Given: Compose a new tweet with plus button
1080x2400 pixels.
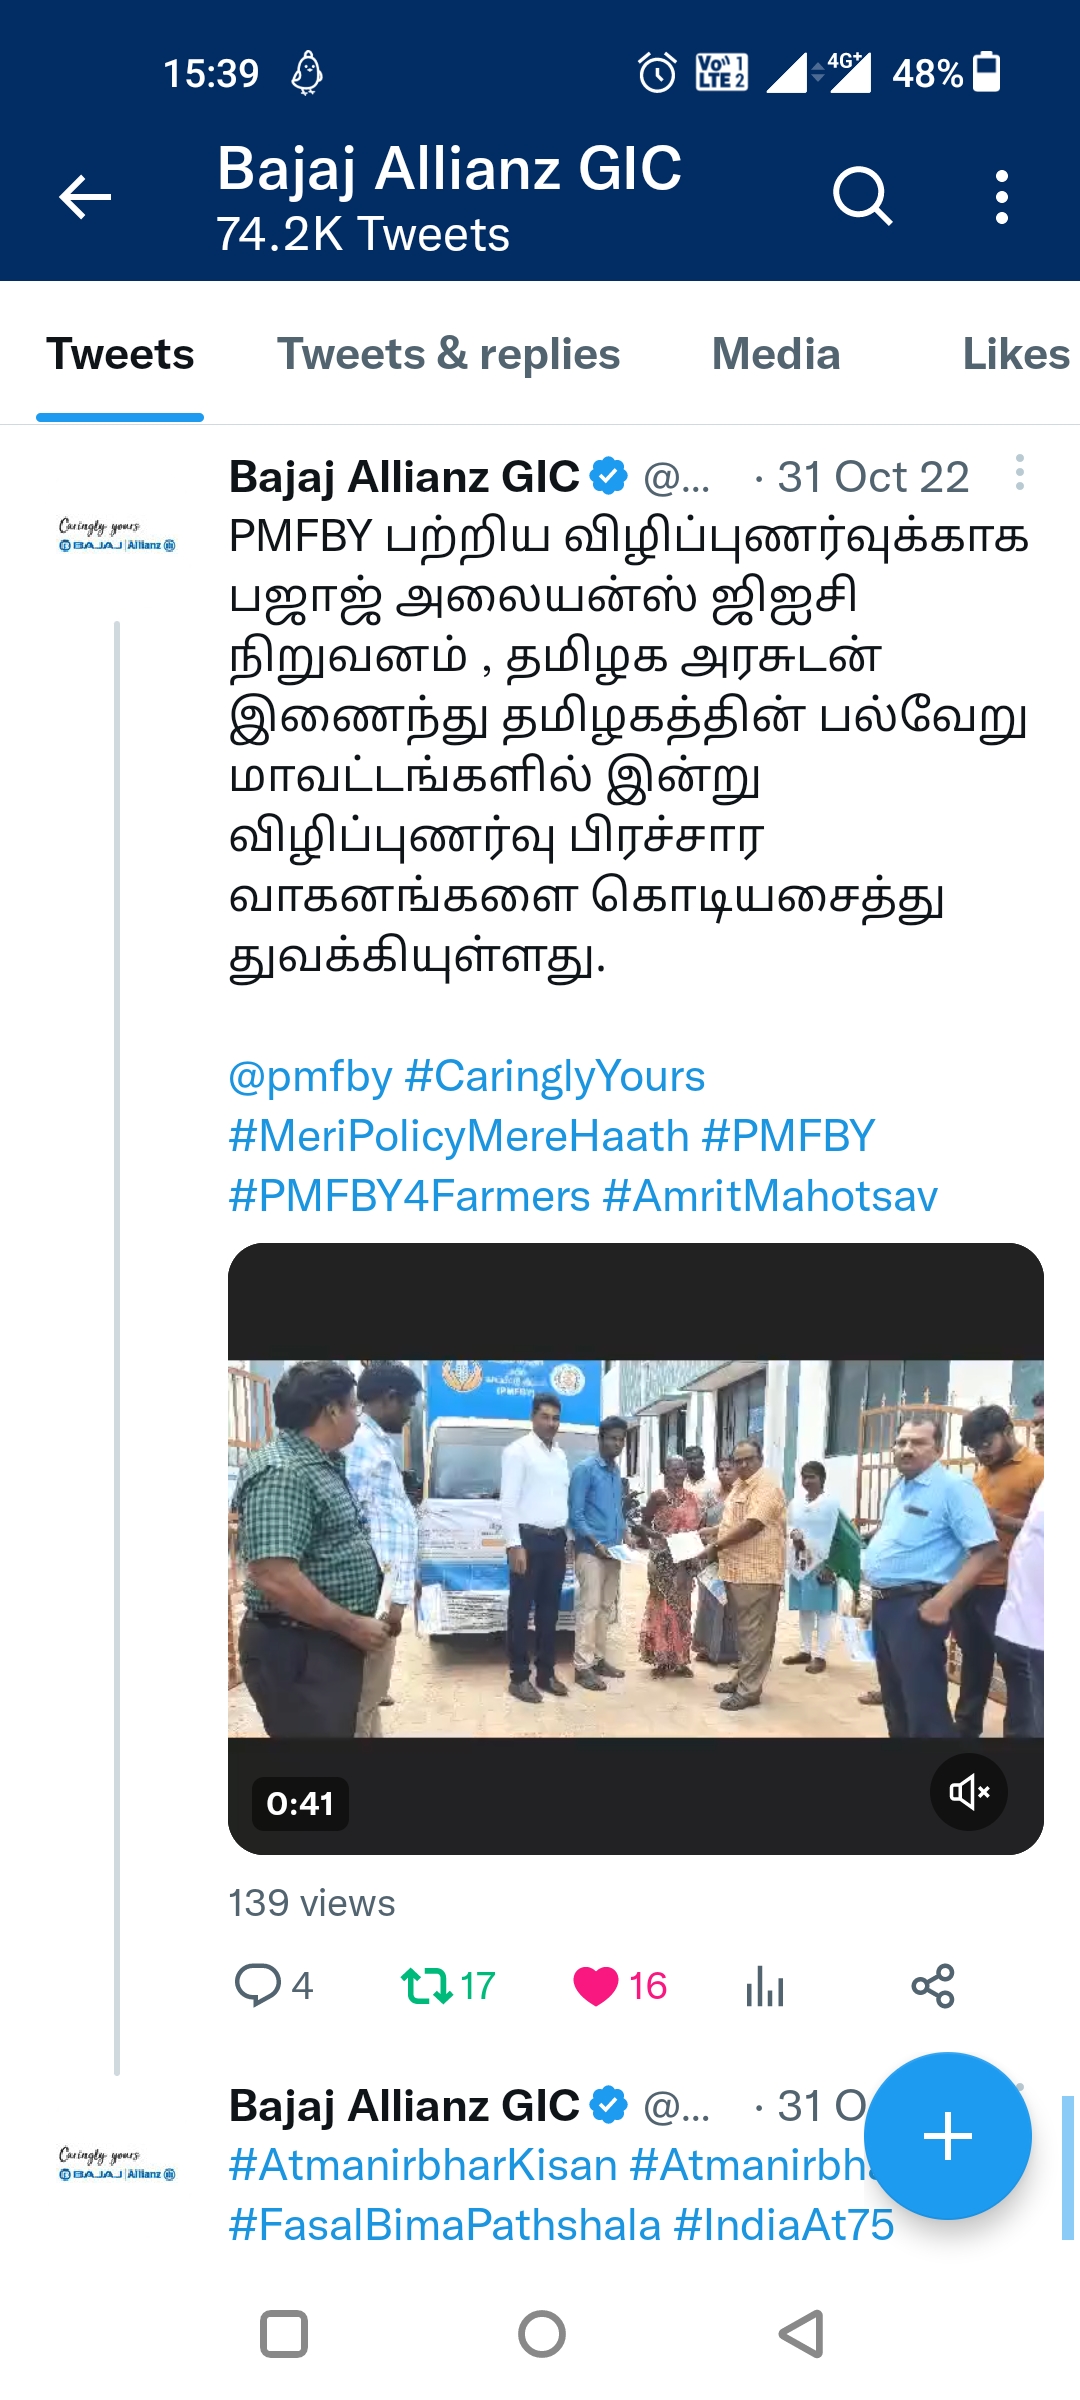Looking at the screenshot, I should (947, 2136).
